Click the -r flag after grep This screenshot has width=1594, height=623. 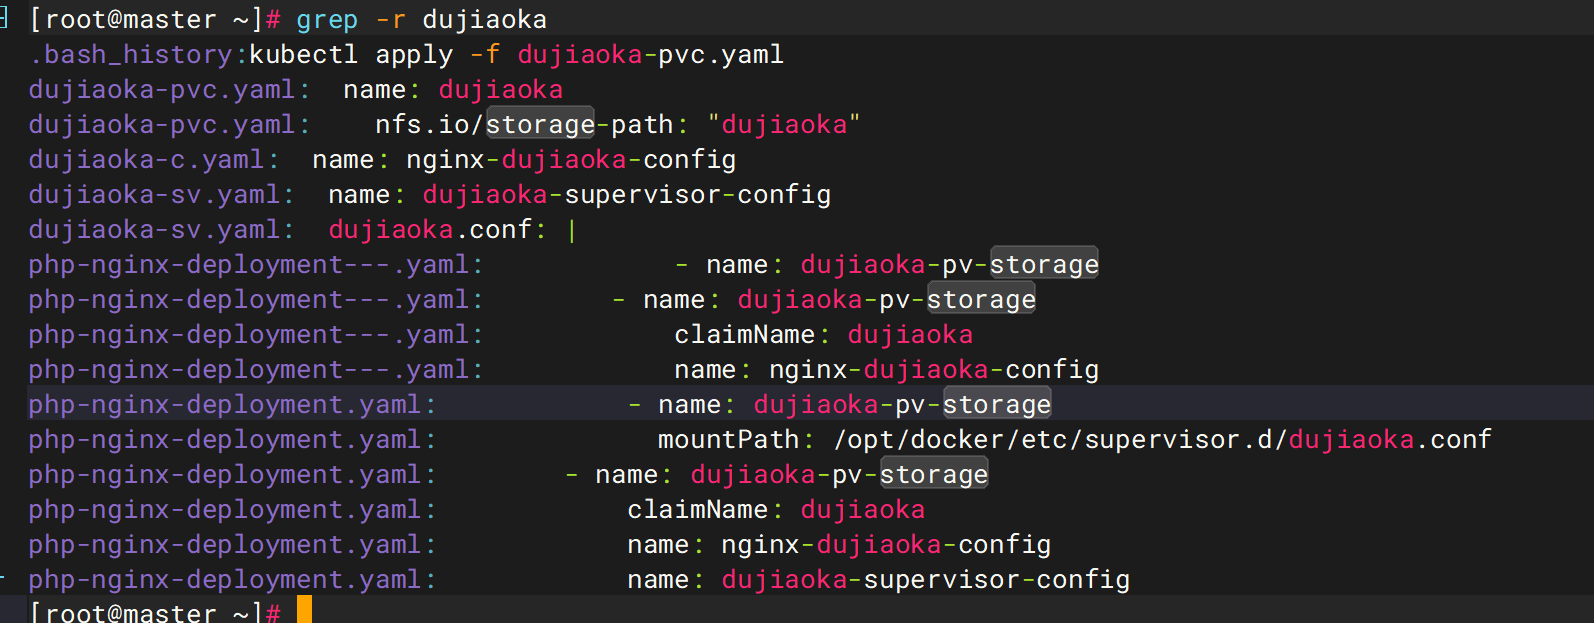(391, 20)
